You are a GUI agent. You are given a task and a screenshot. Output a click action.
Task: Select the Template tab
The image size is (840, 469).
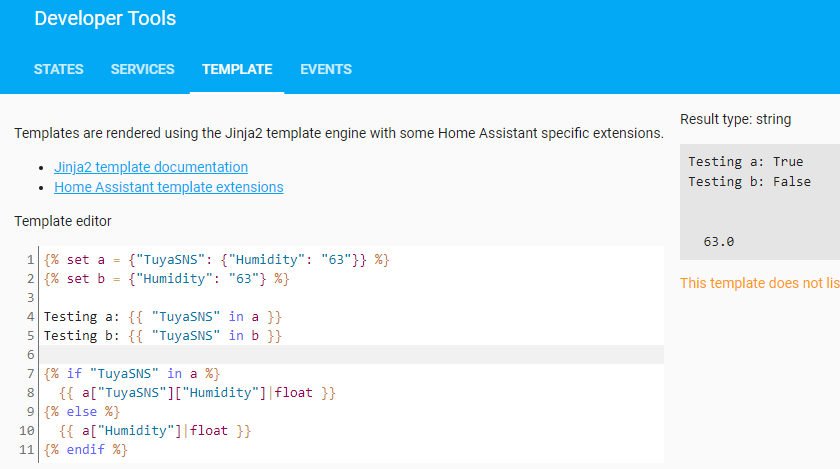pyautogui.click(x=237, y=69)
